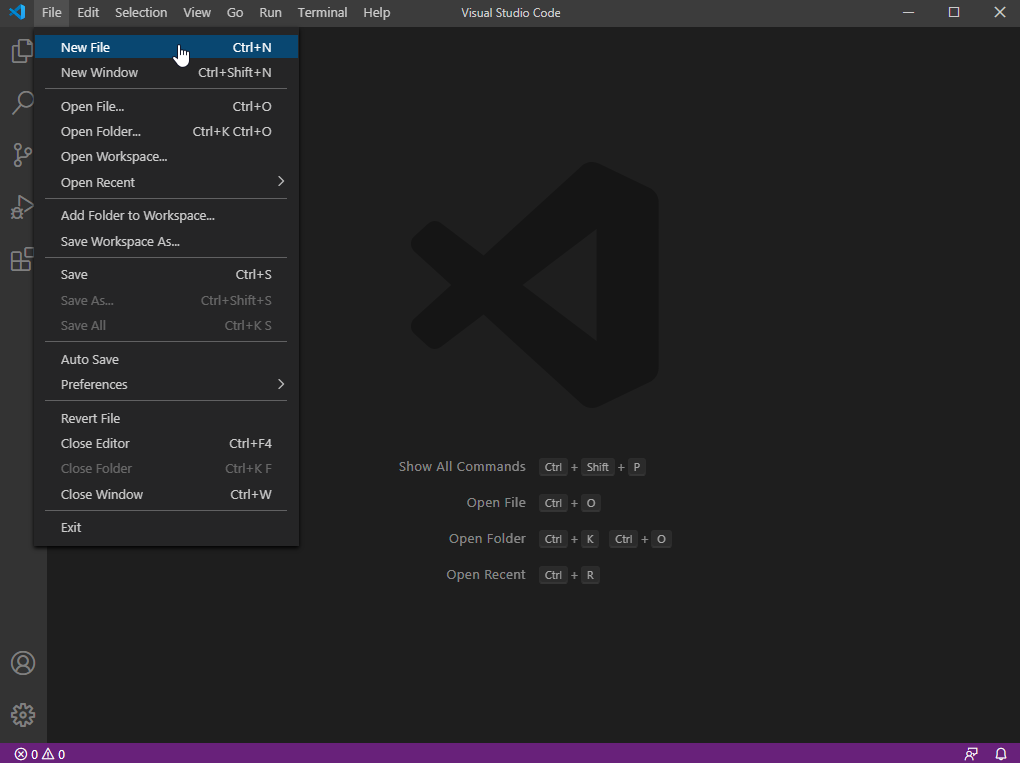Choose Open Folder... menu entry
This screenshot has height=763, width=1020.
coord(101,131)
